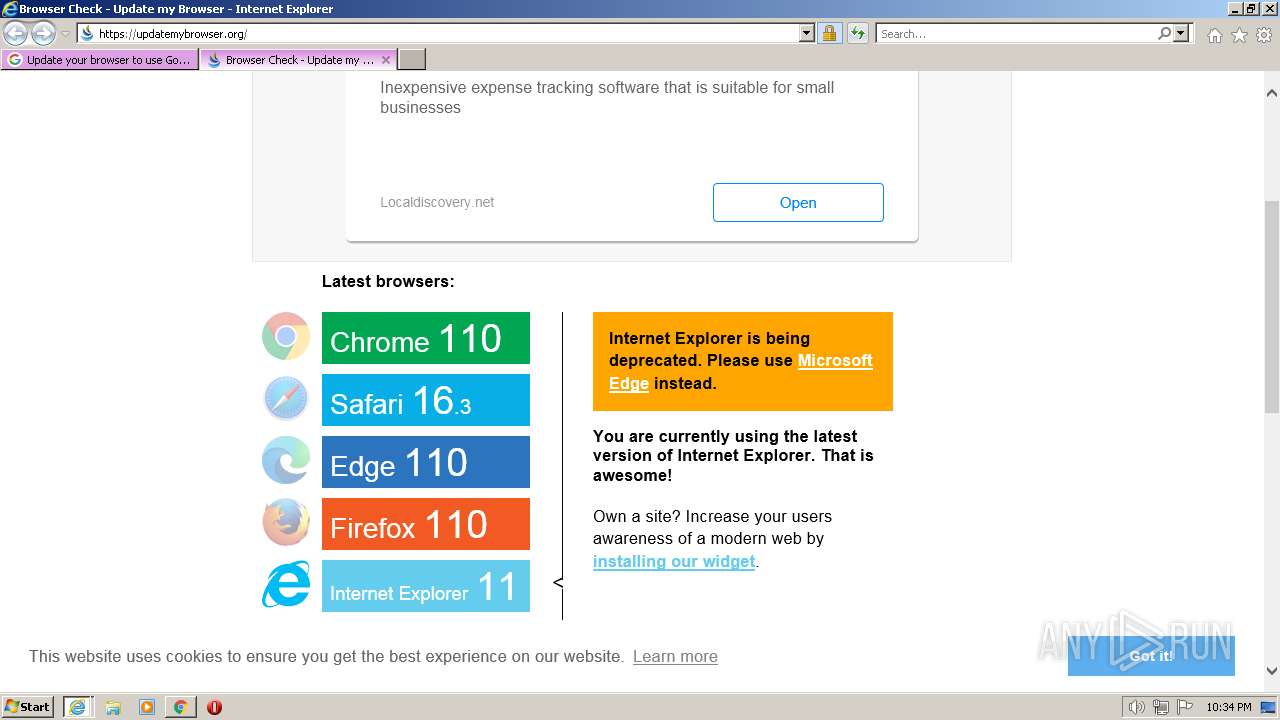Expand the address bar autocomplete dropdown

coord(807,34)
